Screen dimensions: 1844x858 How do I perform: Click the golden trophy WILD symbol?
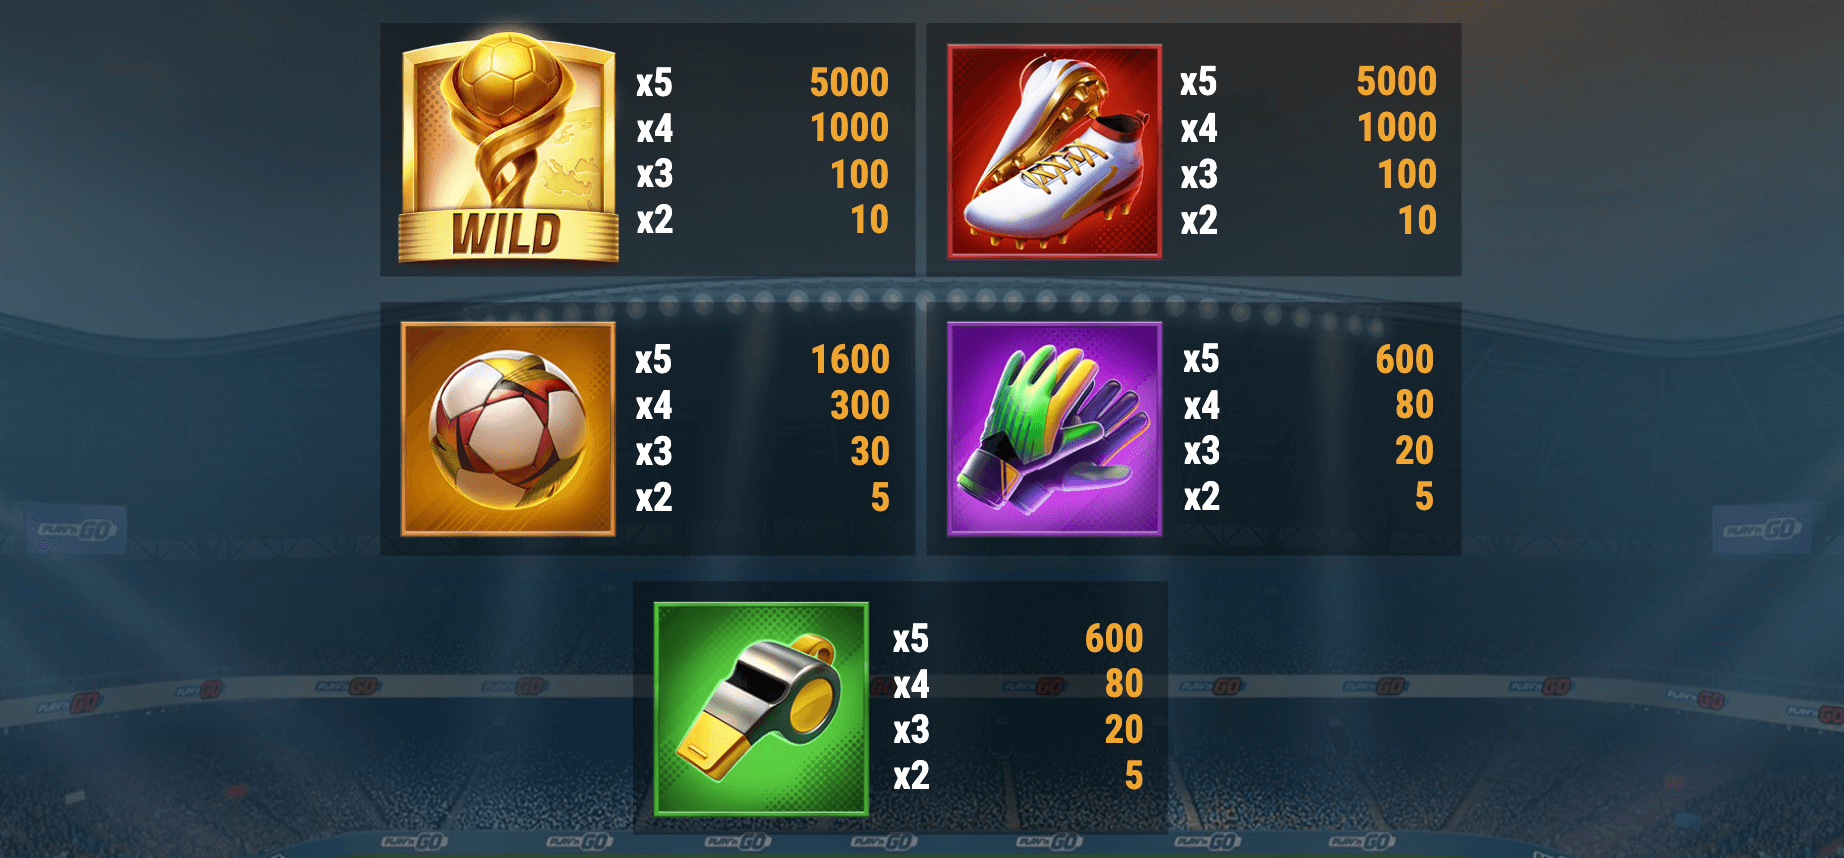[x=508, y=150]
